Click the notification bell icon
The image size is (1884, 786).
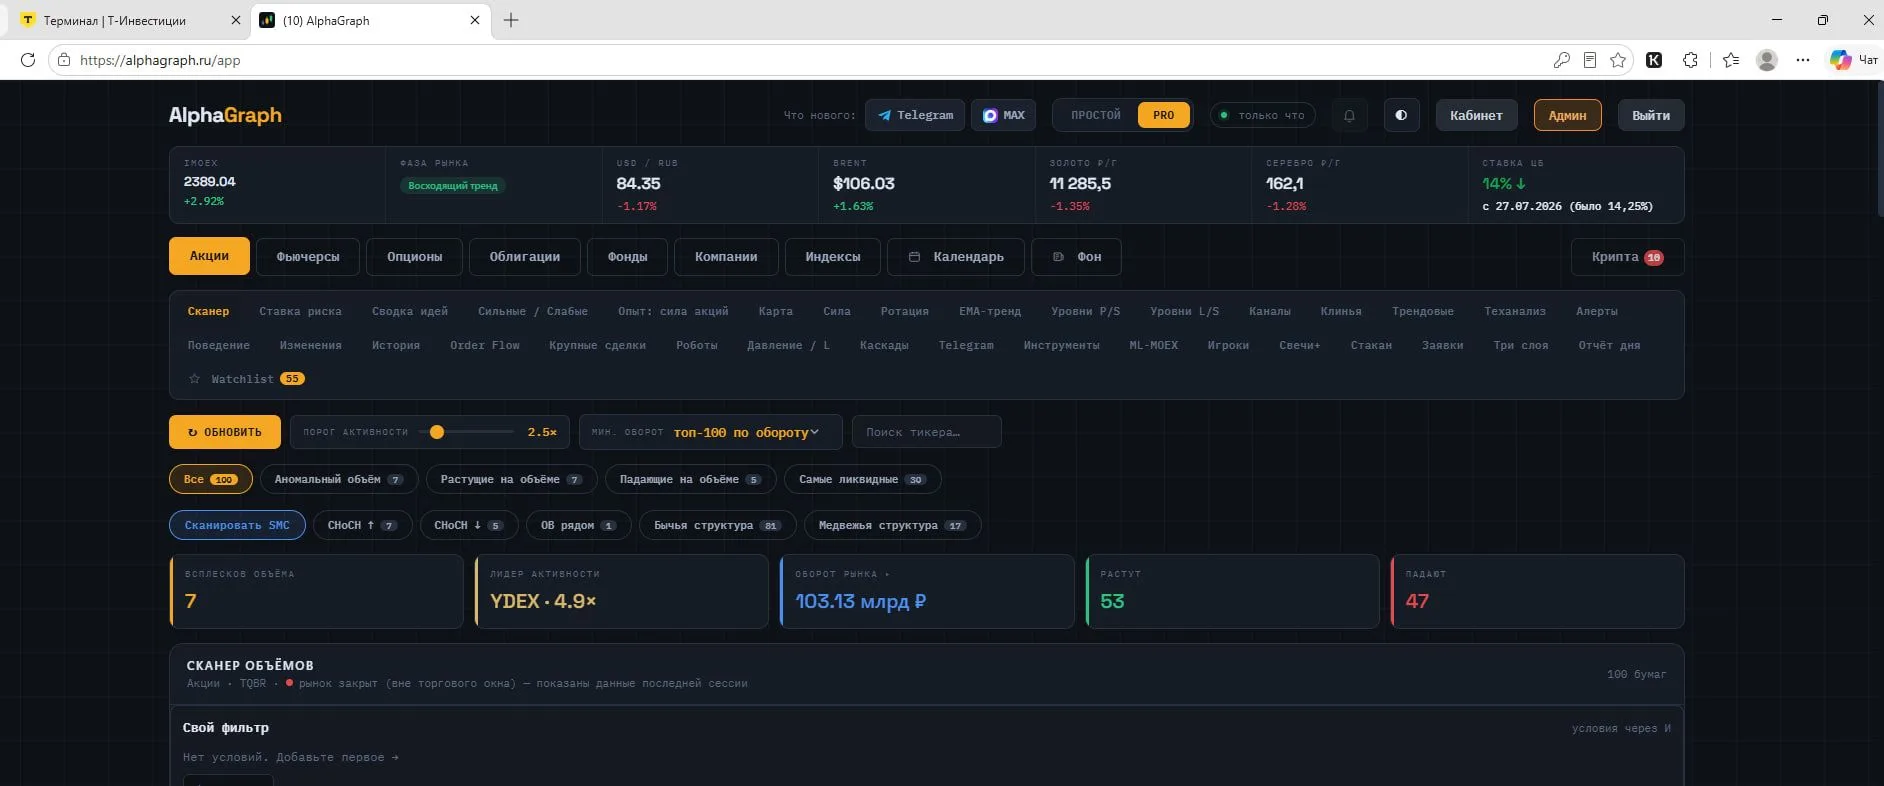point(1349,115)
